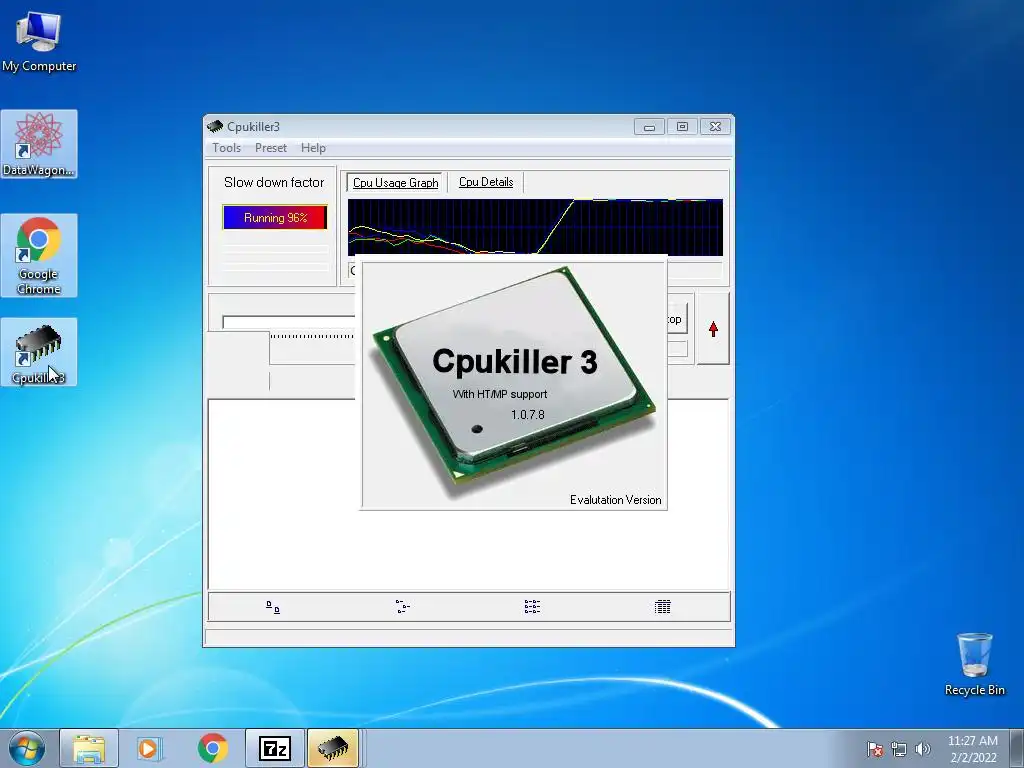1024x768 pixels.
Task: Maximize the Cpukiller3 window
Action: point(682,127)
